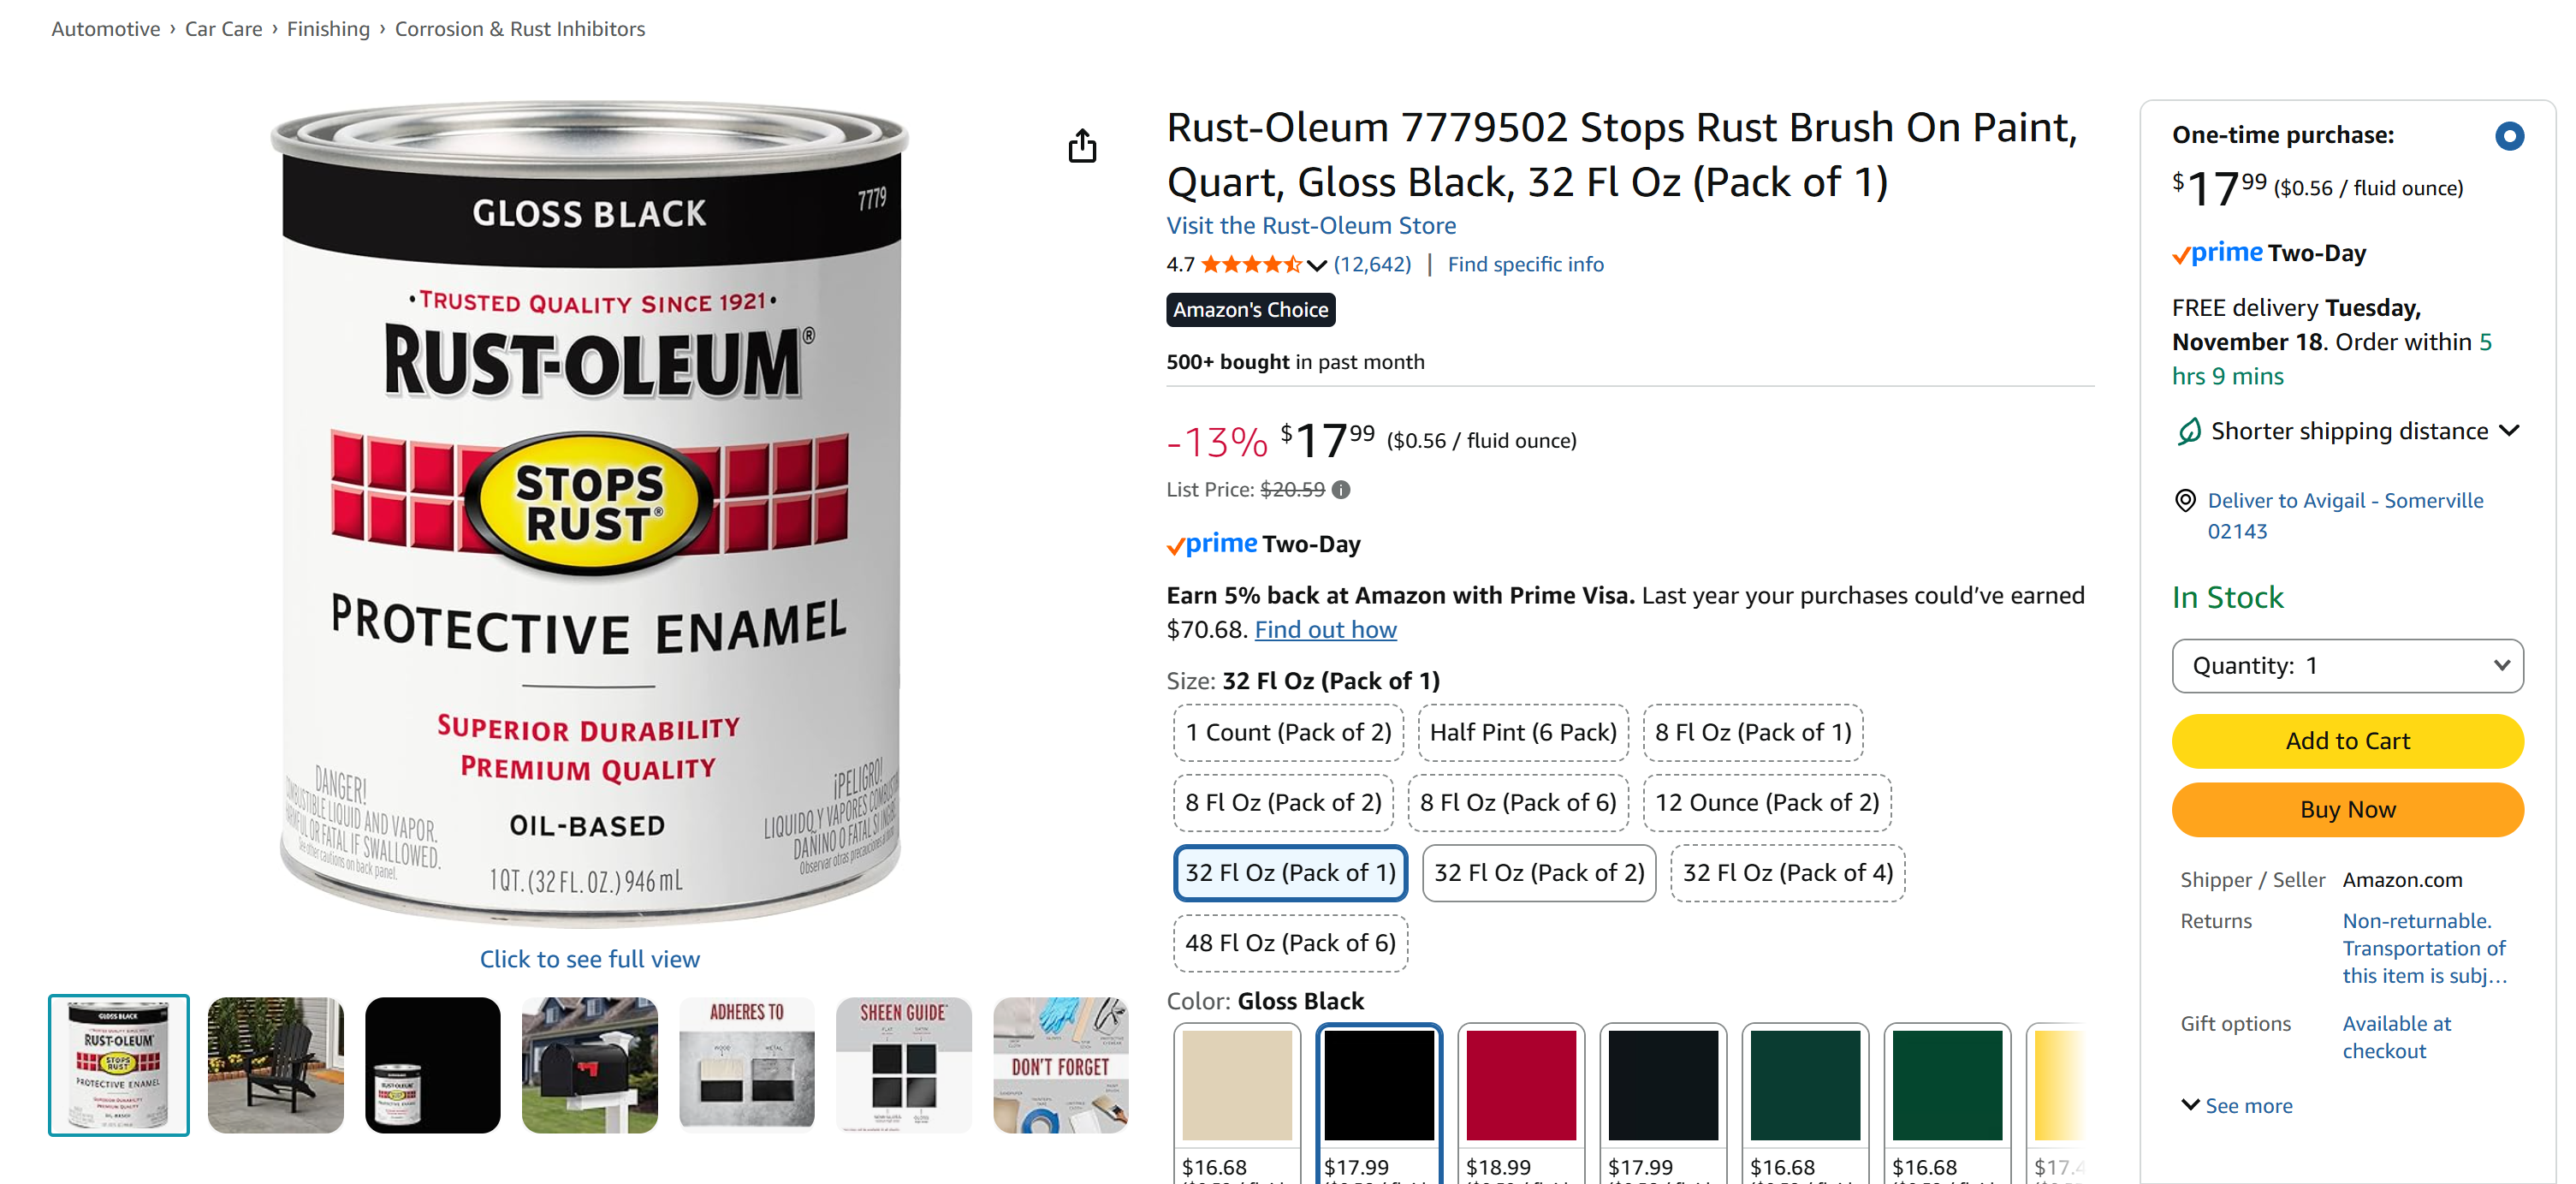Click the List Price info icon
This screenshot has width=2576, height=1184.
tap(1341, 490)
